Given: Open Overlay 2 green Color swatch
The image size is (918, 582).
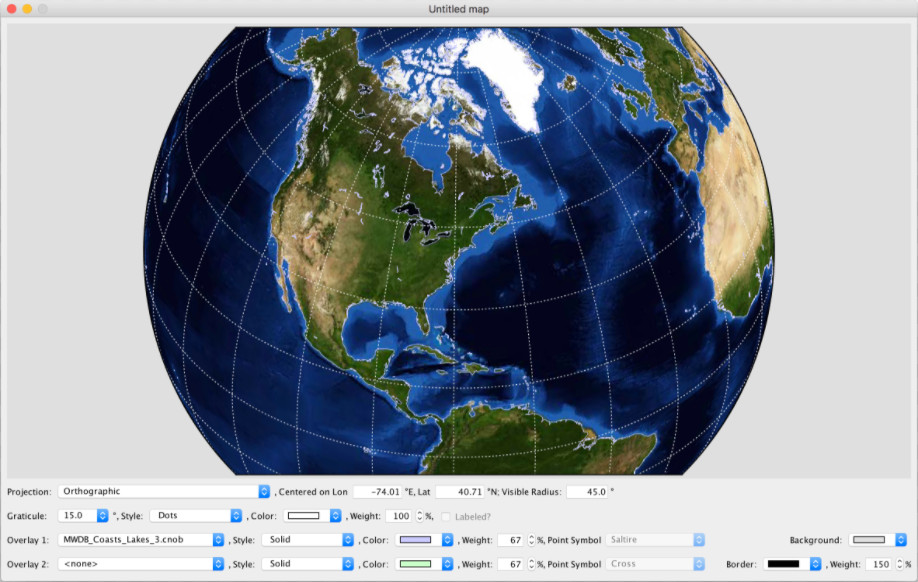Looking at the screenshot, I should 424,564.
